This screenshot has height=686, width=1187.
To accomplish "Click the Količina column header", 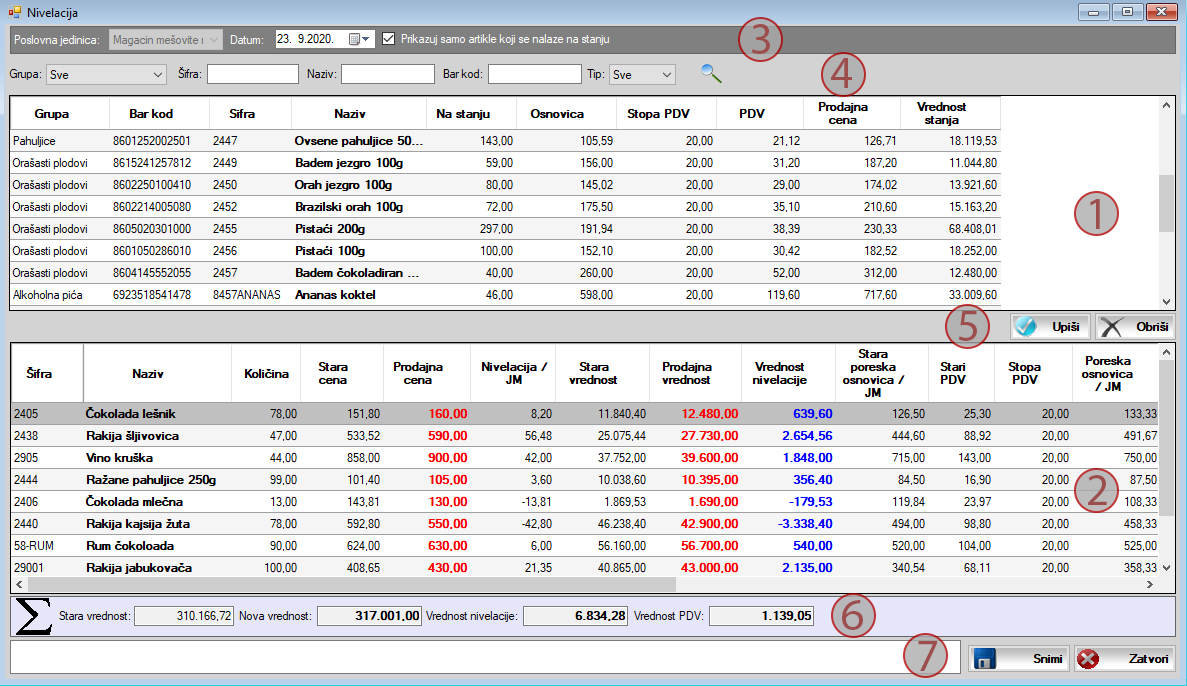I will tap(266, 373).
